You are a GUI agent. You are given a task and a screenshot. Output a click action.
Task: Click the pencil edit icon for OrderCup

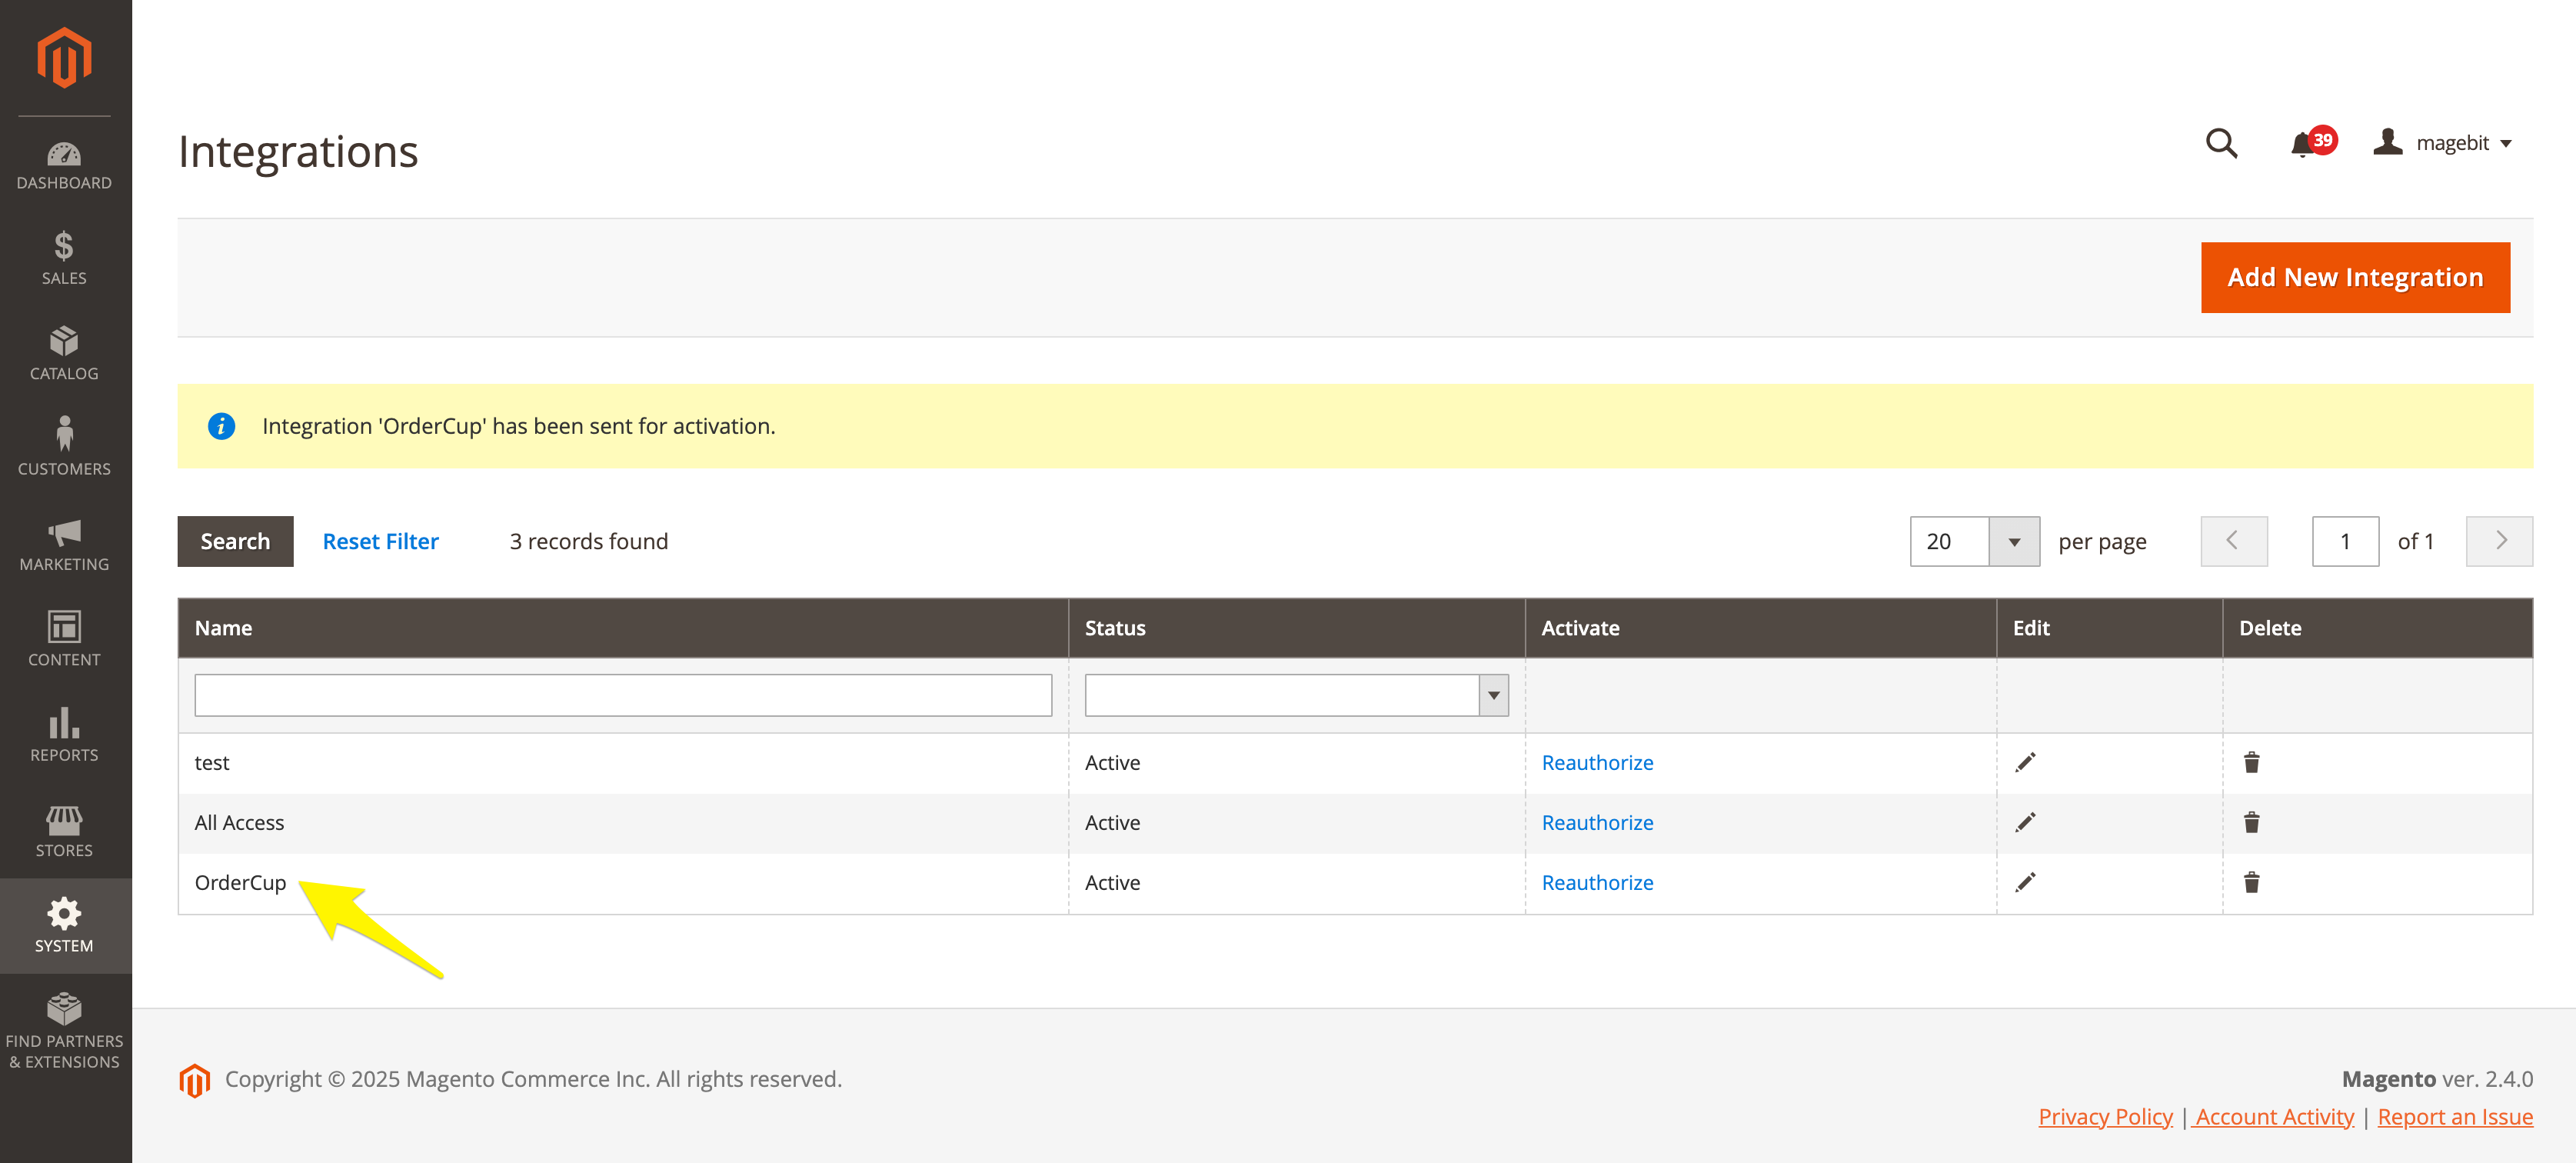(2025, 882)
